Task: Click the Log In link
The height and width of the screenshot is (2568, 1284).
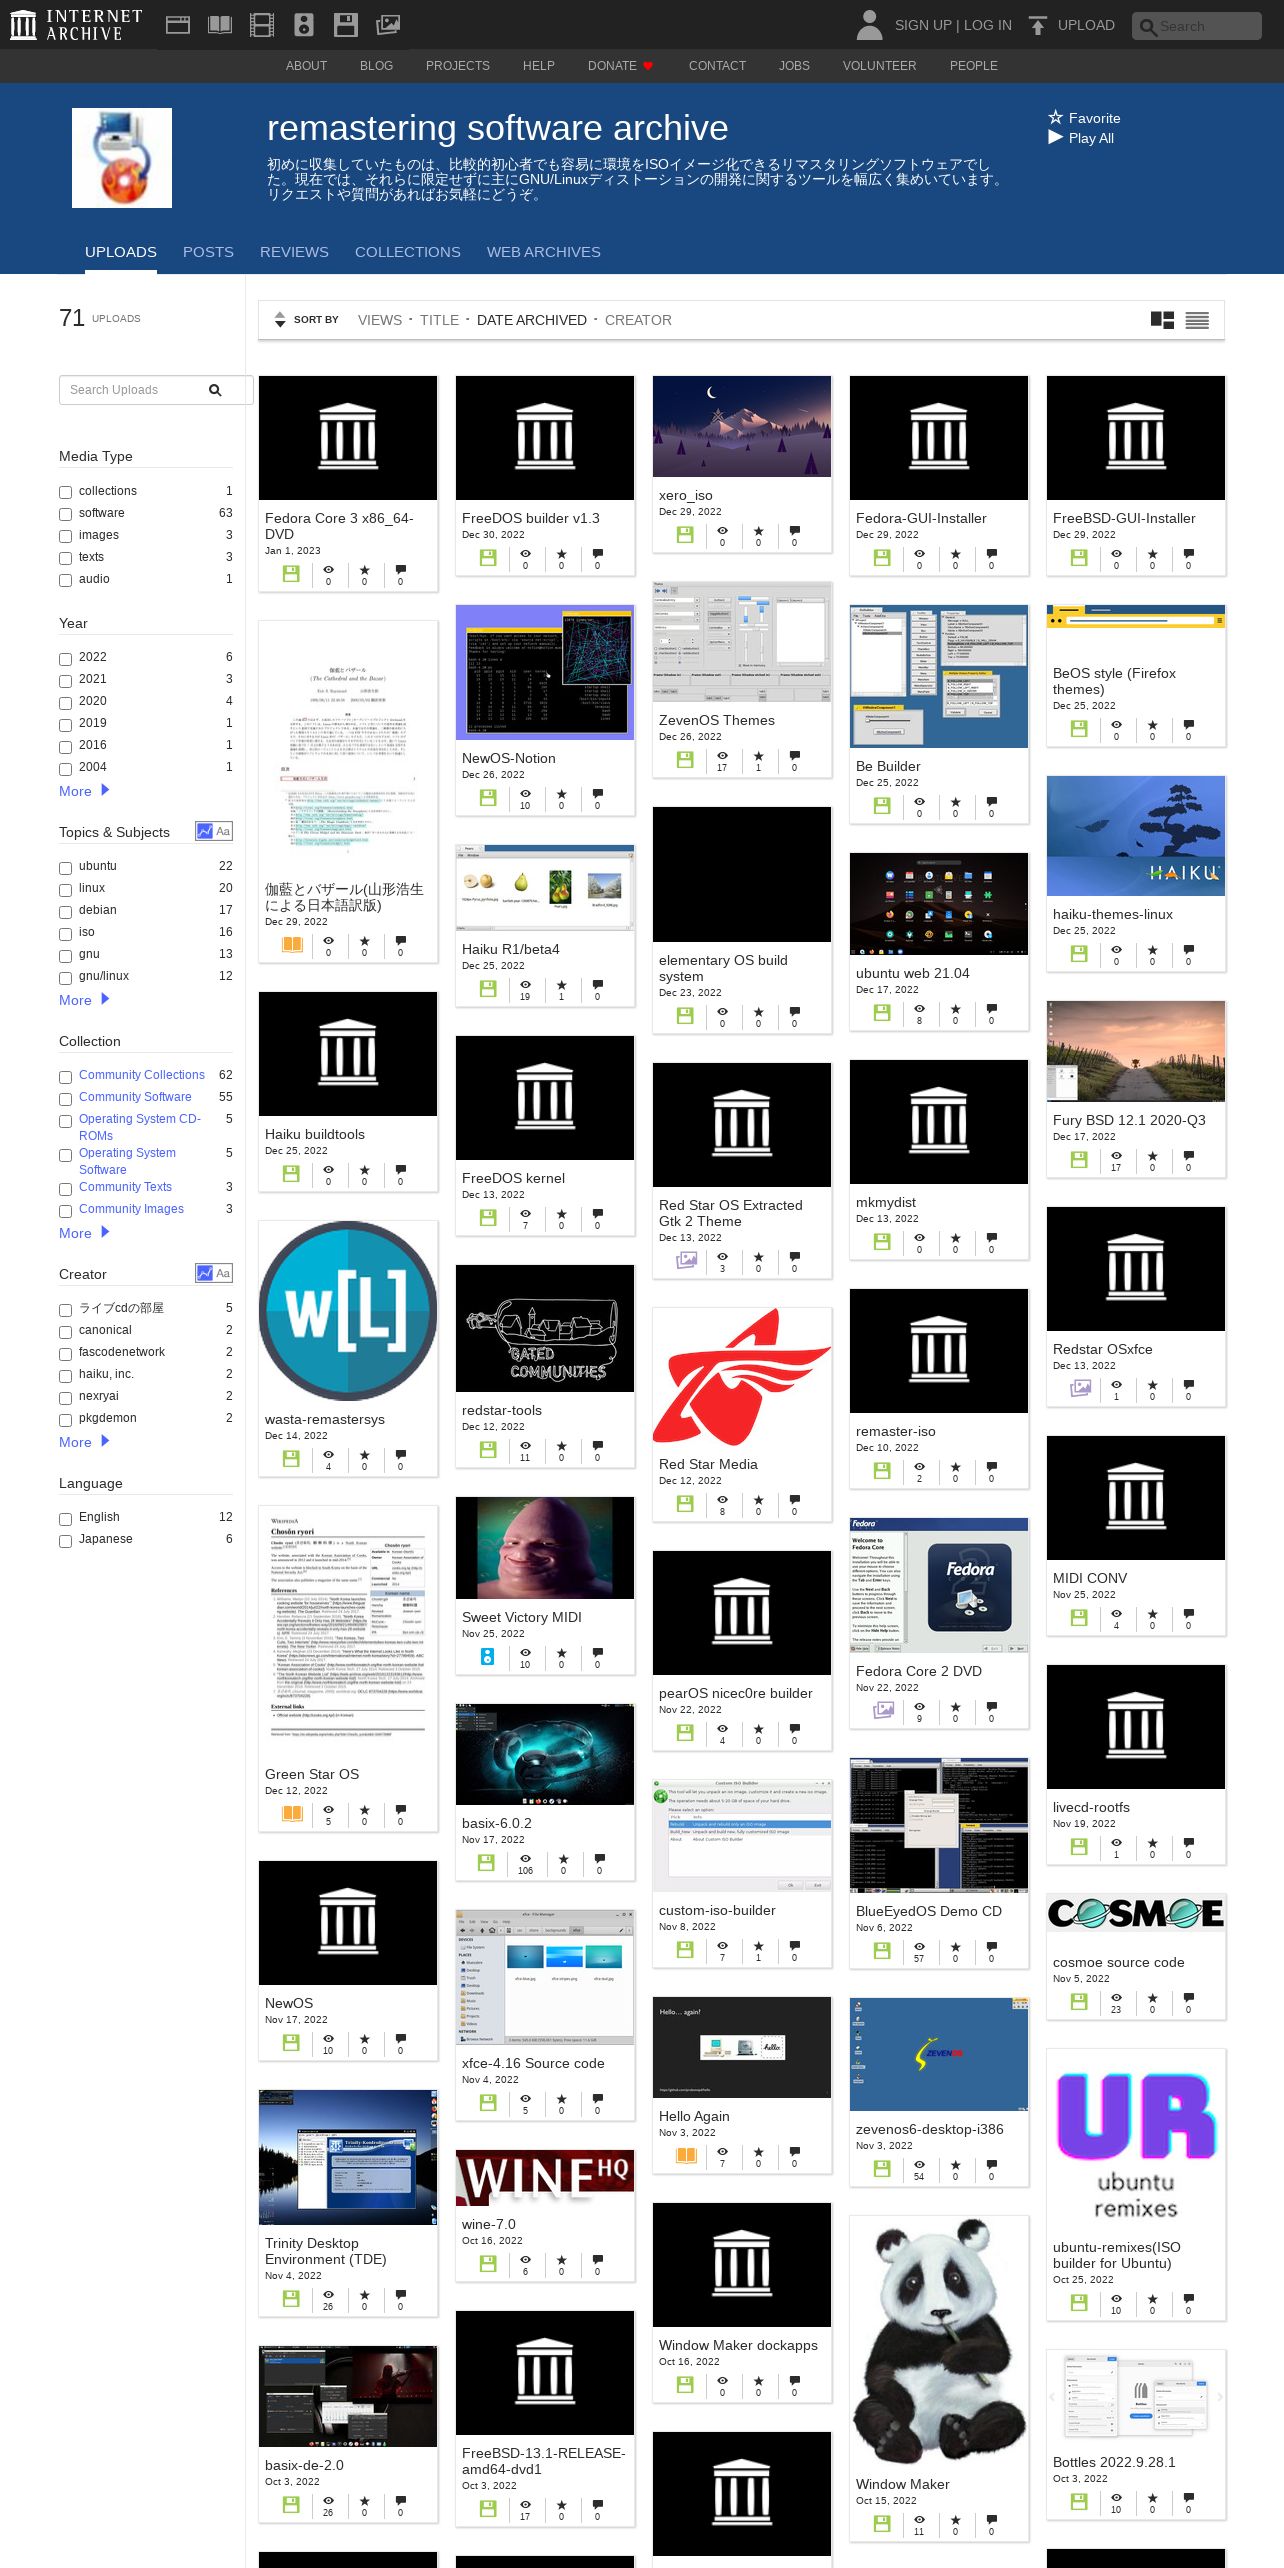Action: [988, 25]
